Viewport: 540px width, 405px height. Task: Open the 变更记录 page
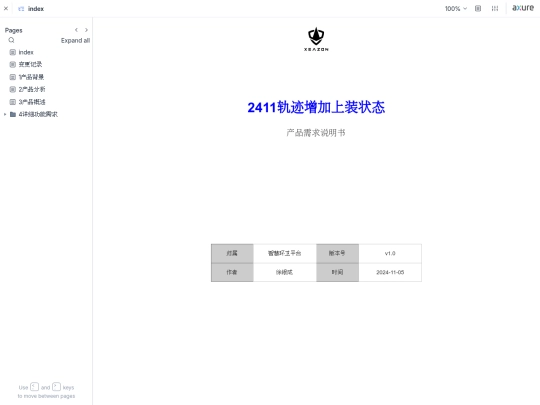pyautogui.click(x=30, y=64)
